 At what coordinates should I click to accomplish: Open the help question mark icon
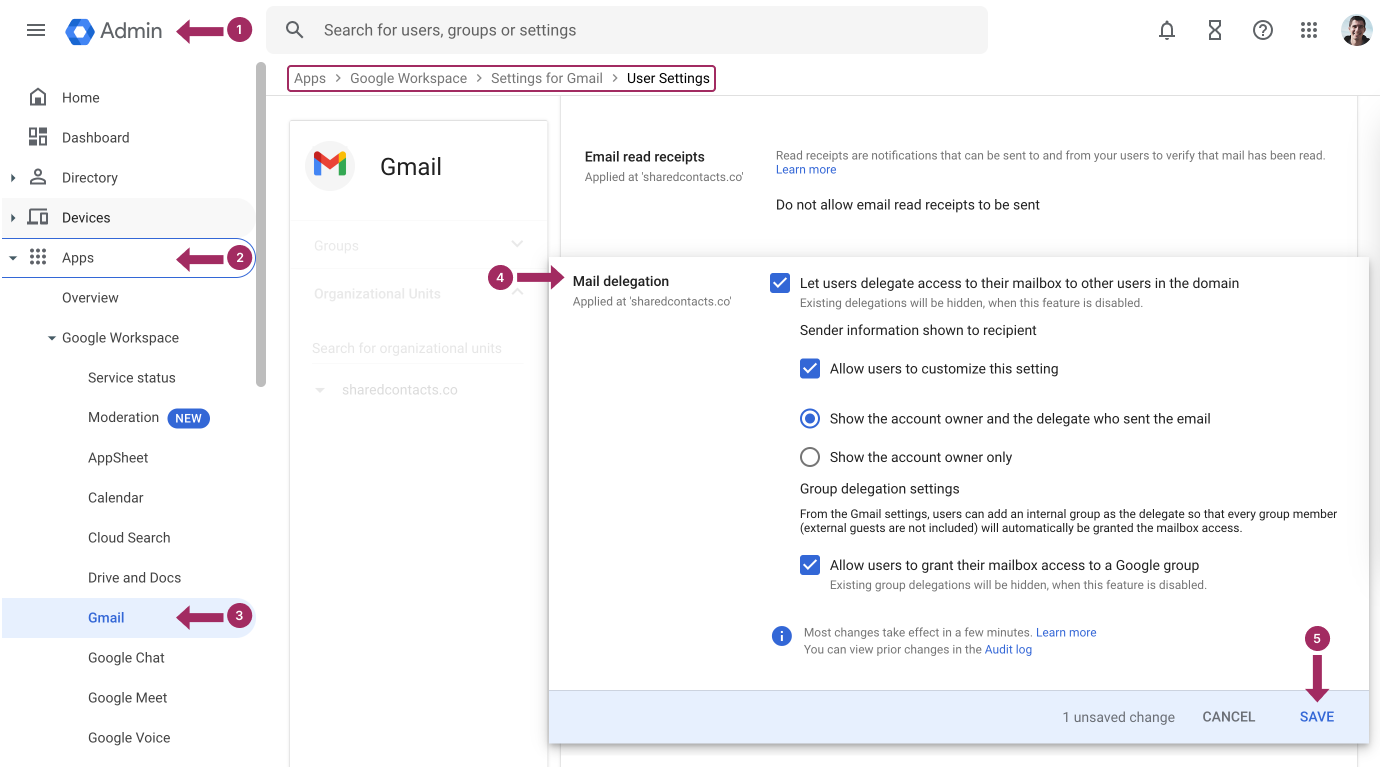[x=1263, y=30]
